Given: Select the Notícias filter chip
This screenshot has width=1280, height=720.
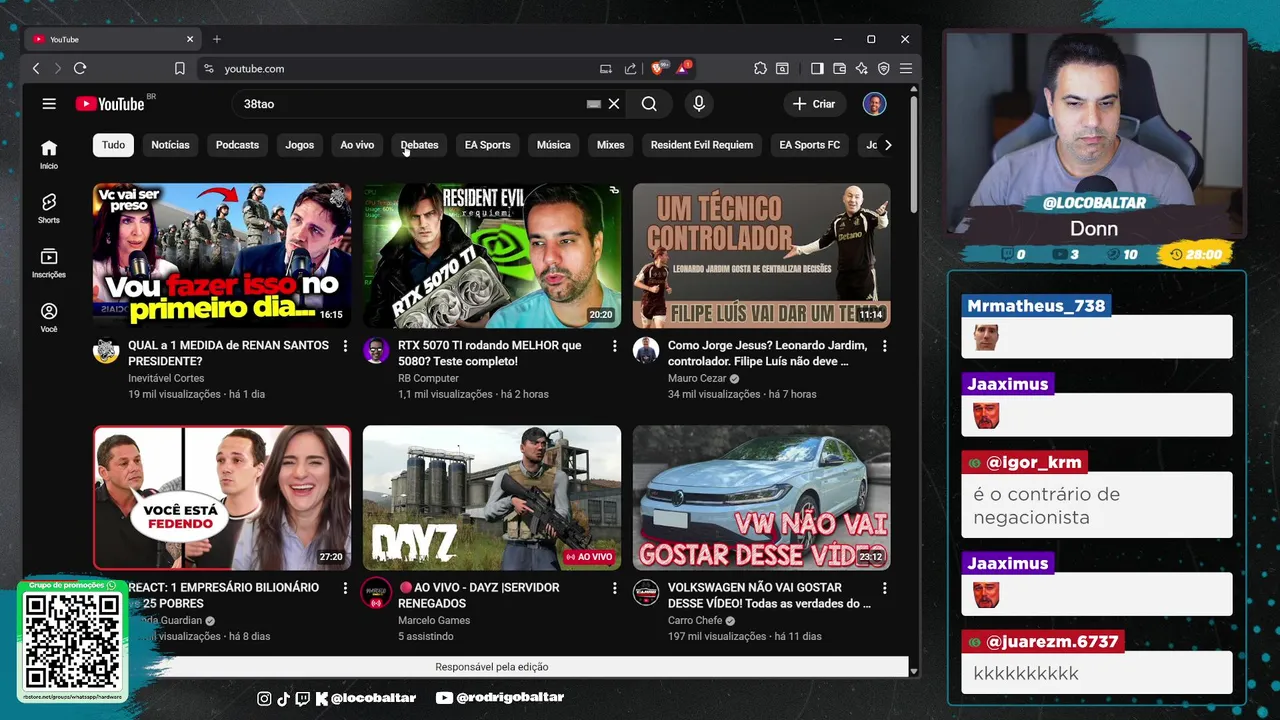Looking at the screenshot, I should point(170,145).
